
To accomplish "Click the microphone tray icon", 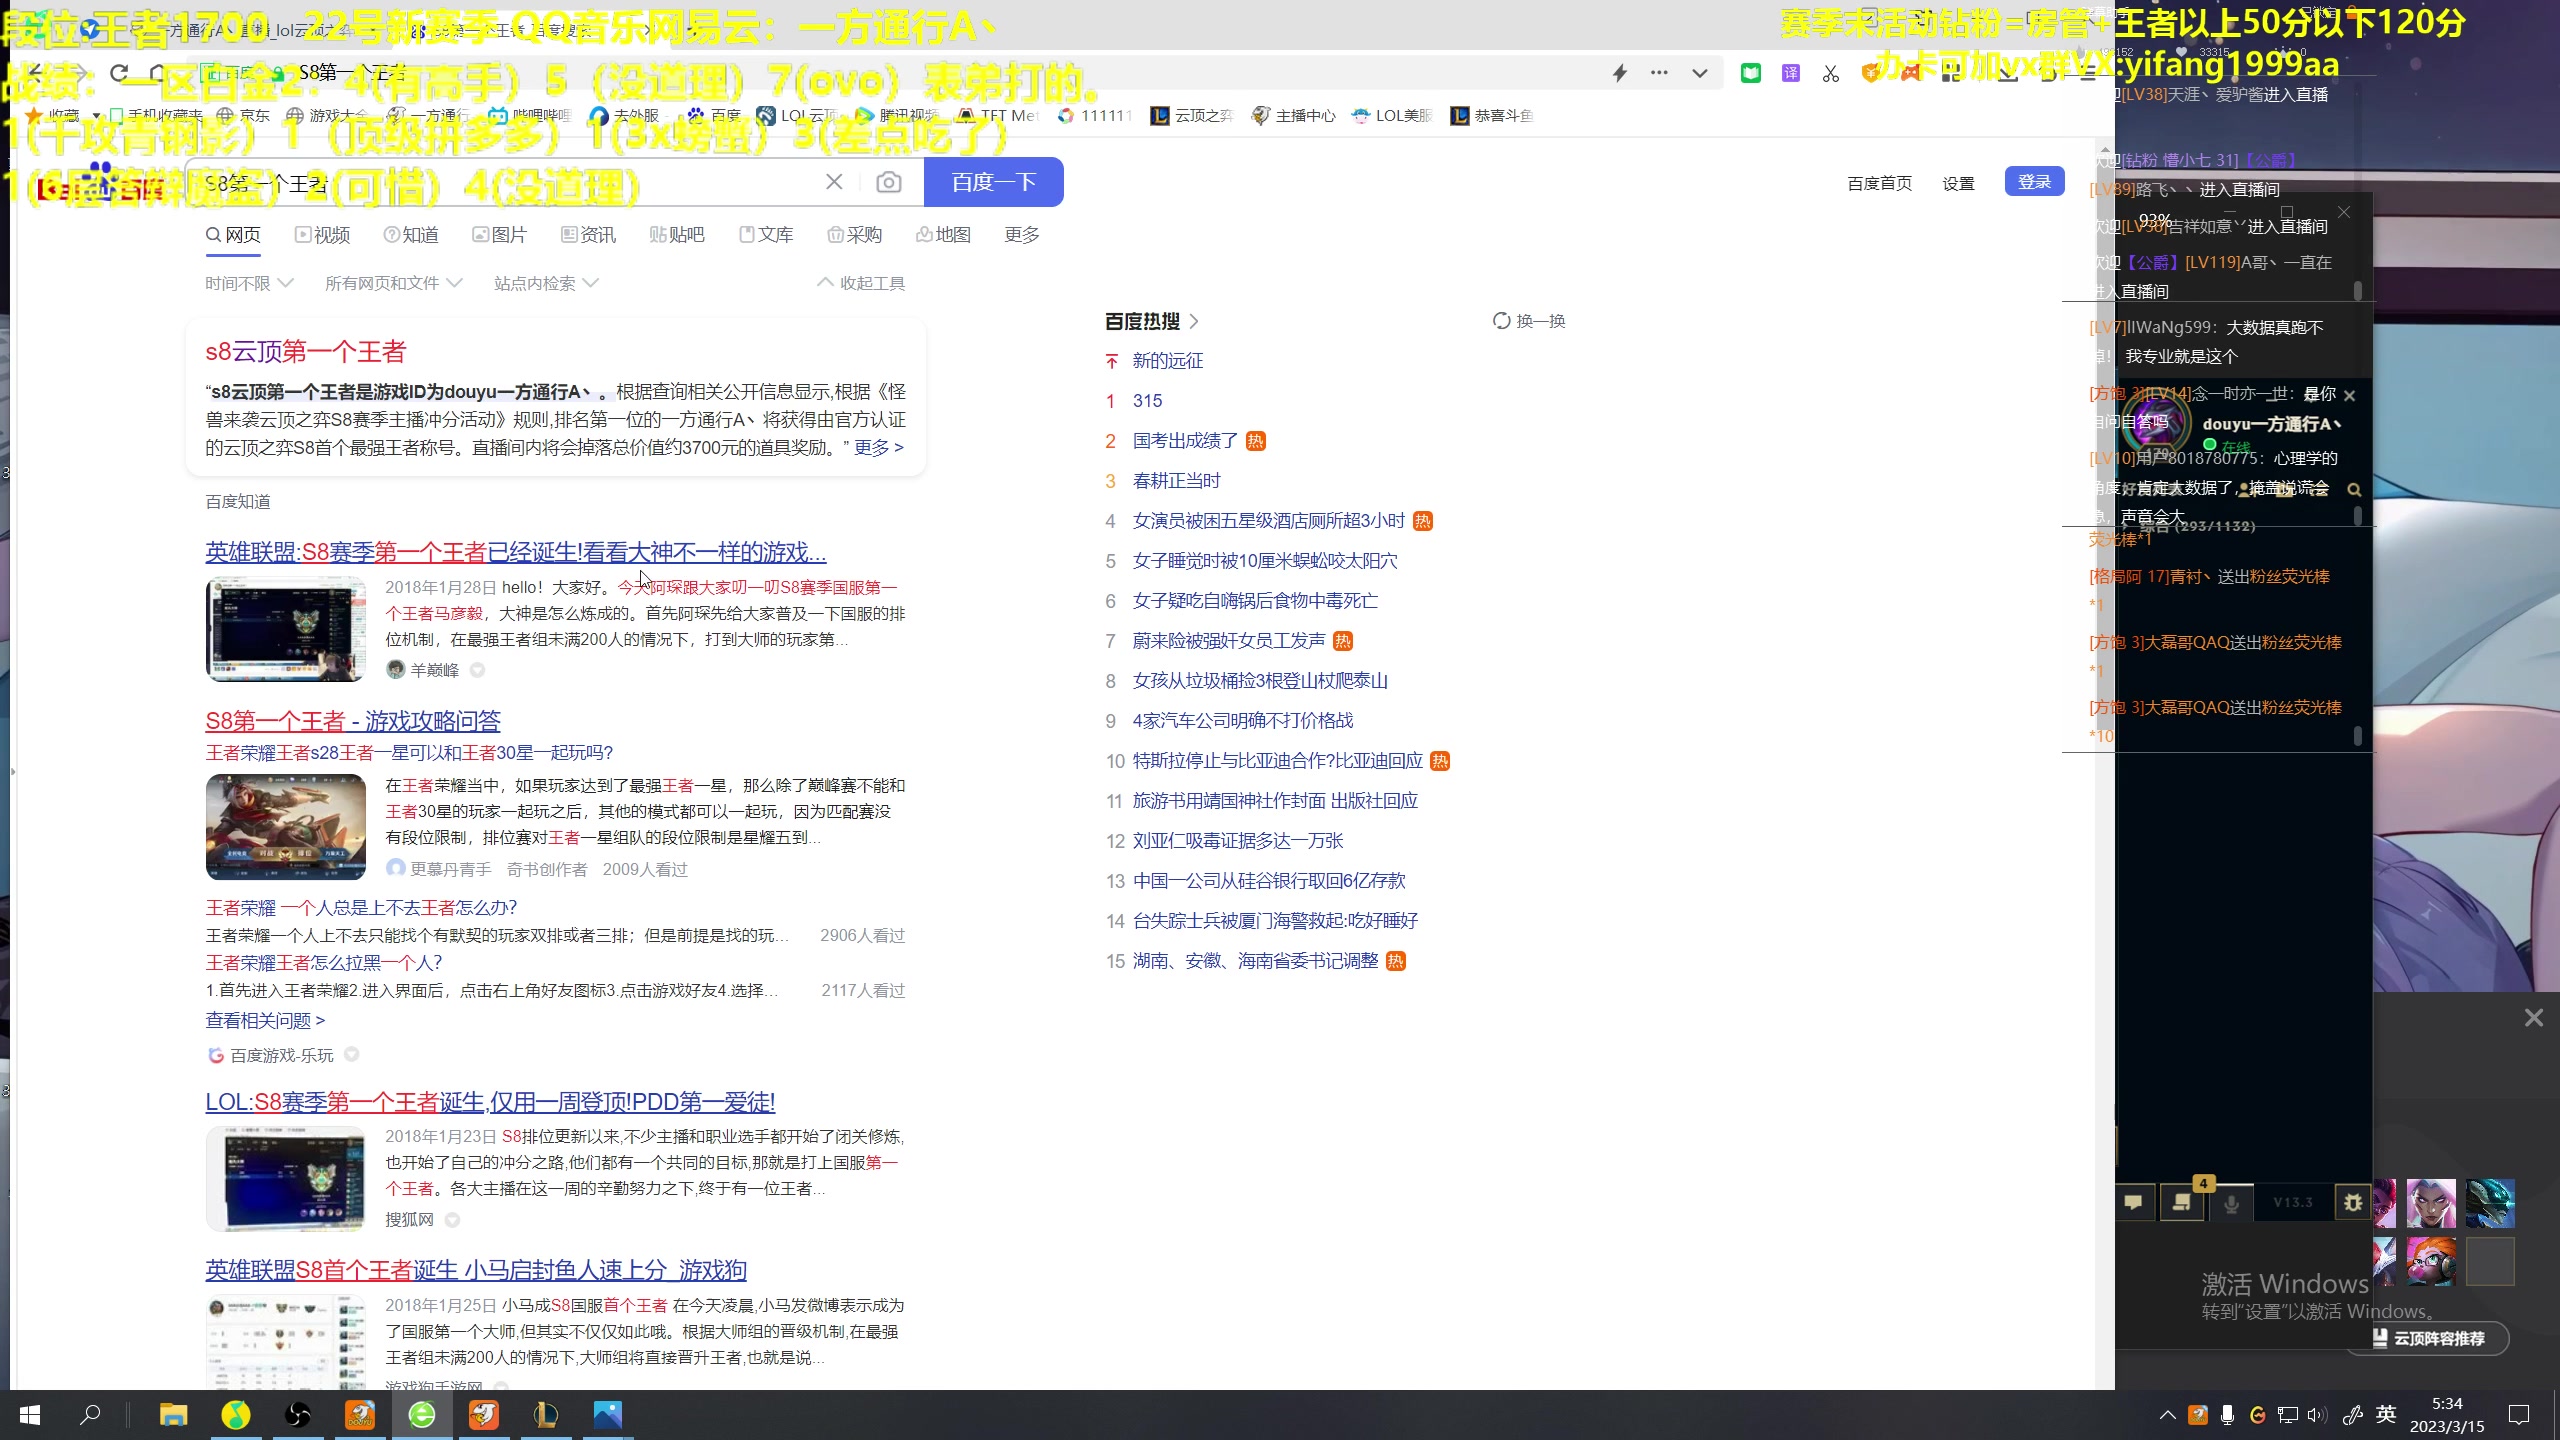I will [x=2227, y=1415].
